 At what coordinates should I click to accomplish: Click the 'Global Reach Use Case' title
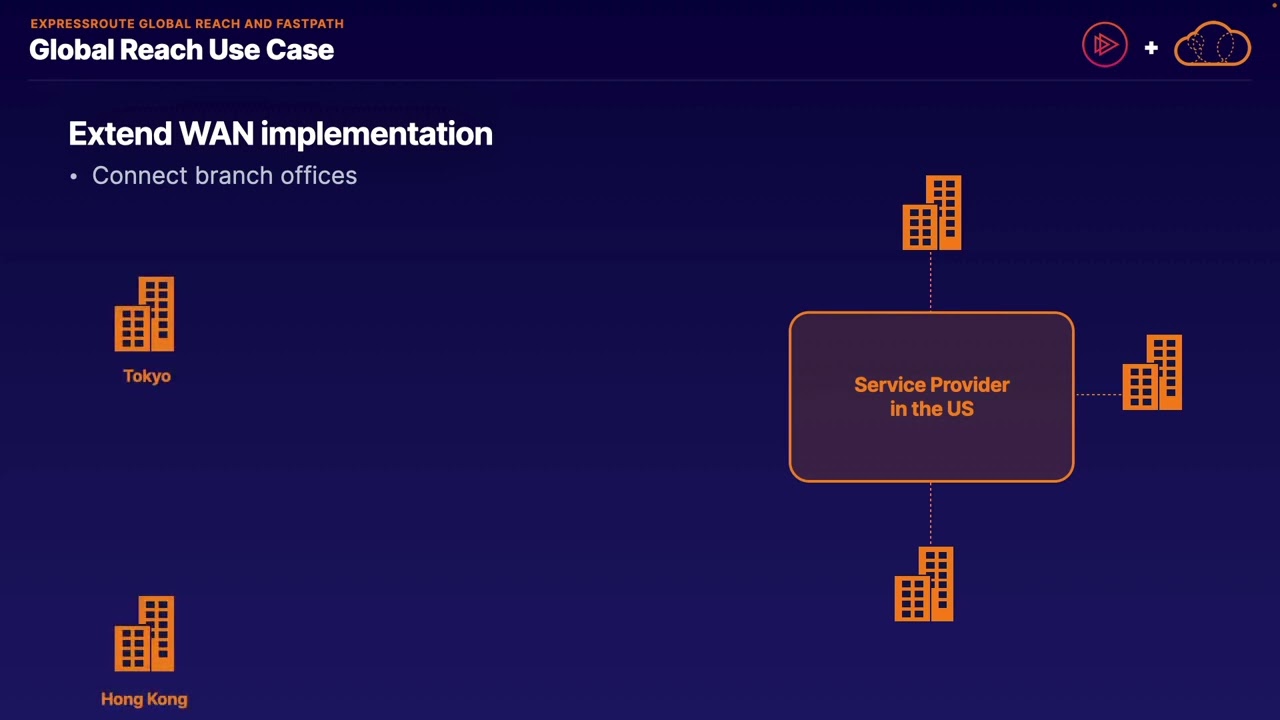point(181,50)
